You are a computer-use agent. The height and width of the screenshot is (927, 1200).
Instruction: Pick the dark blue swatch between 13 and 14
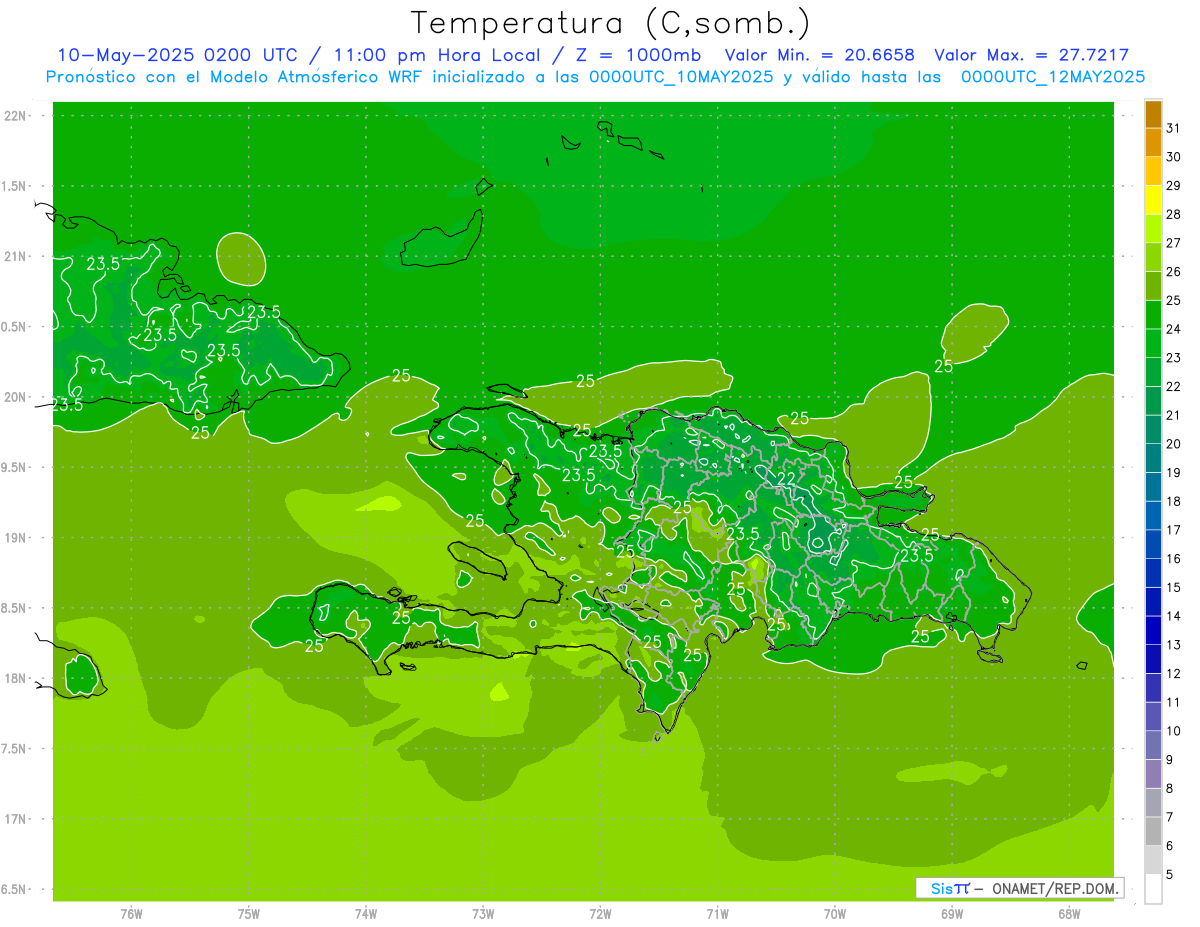pyautogui.click(x=1153, y=631)
